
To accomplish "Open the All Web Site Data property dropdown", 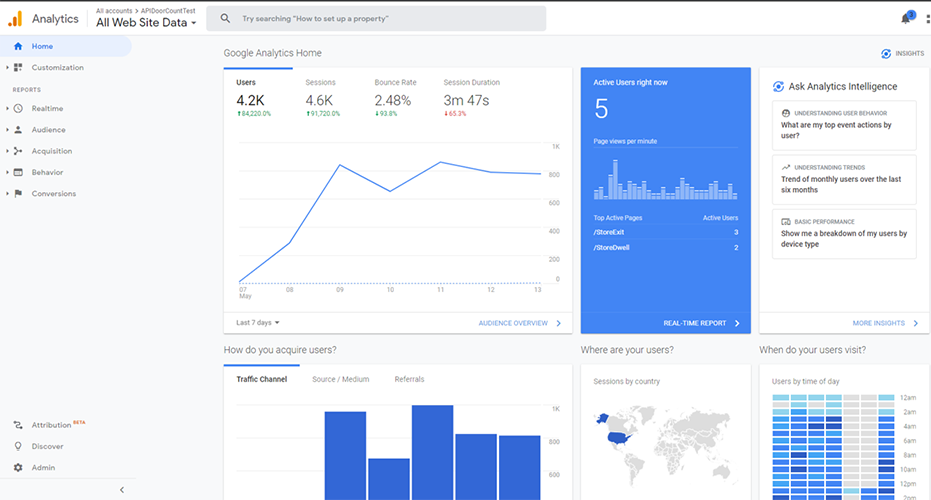I will (146, 23).
